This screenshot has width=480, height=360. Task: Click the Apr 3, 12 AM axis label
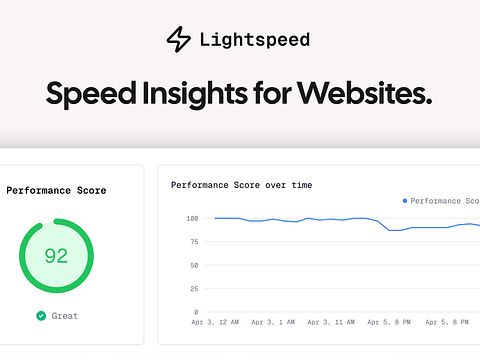coord(215,322)
